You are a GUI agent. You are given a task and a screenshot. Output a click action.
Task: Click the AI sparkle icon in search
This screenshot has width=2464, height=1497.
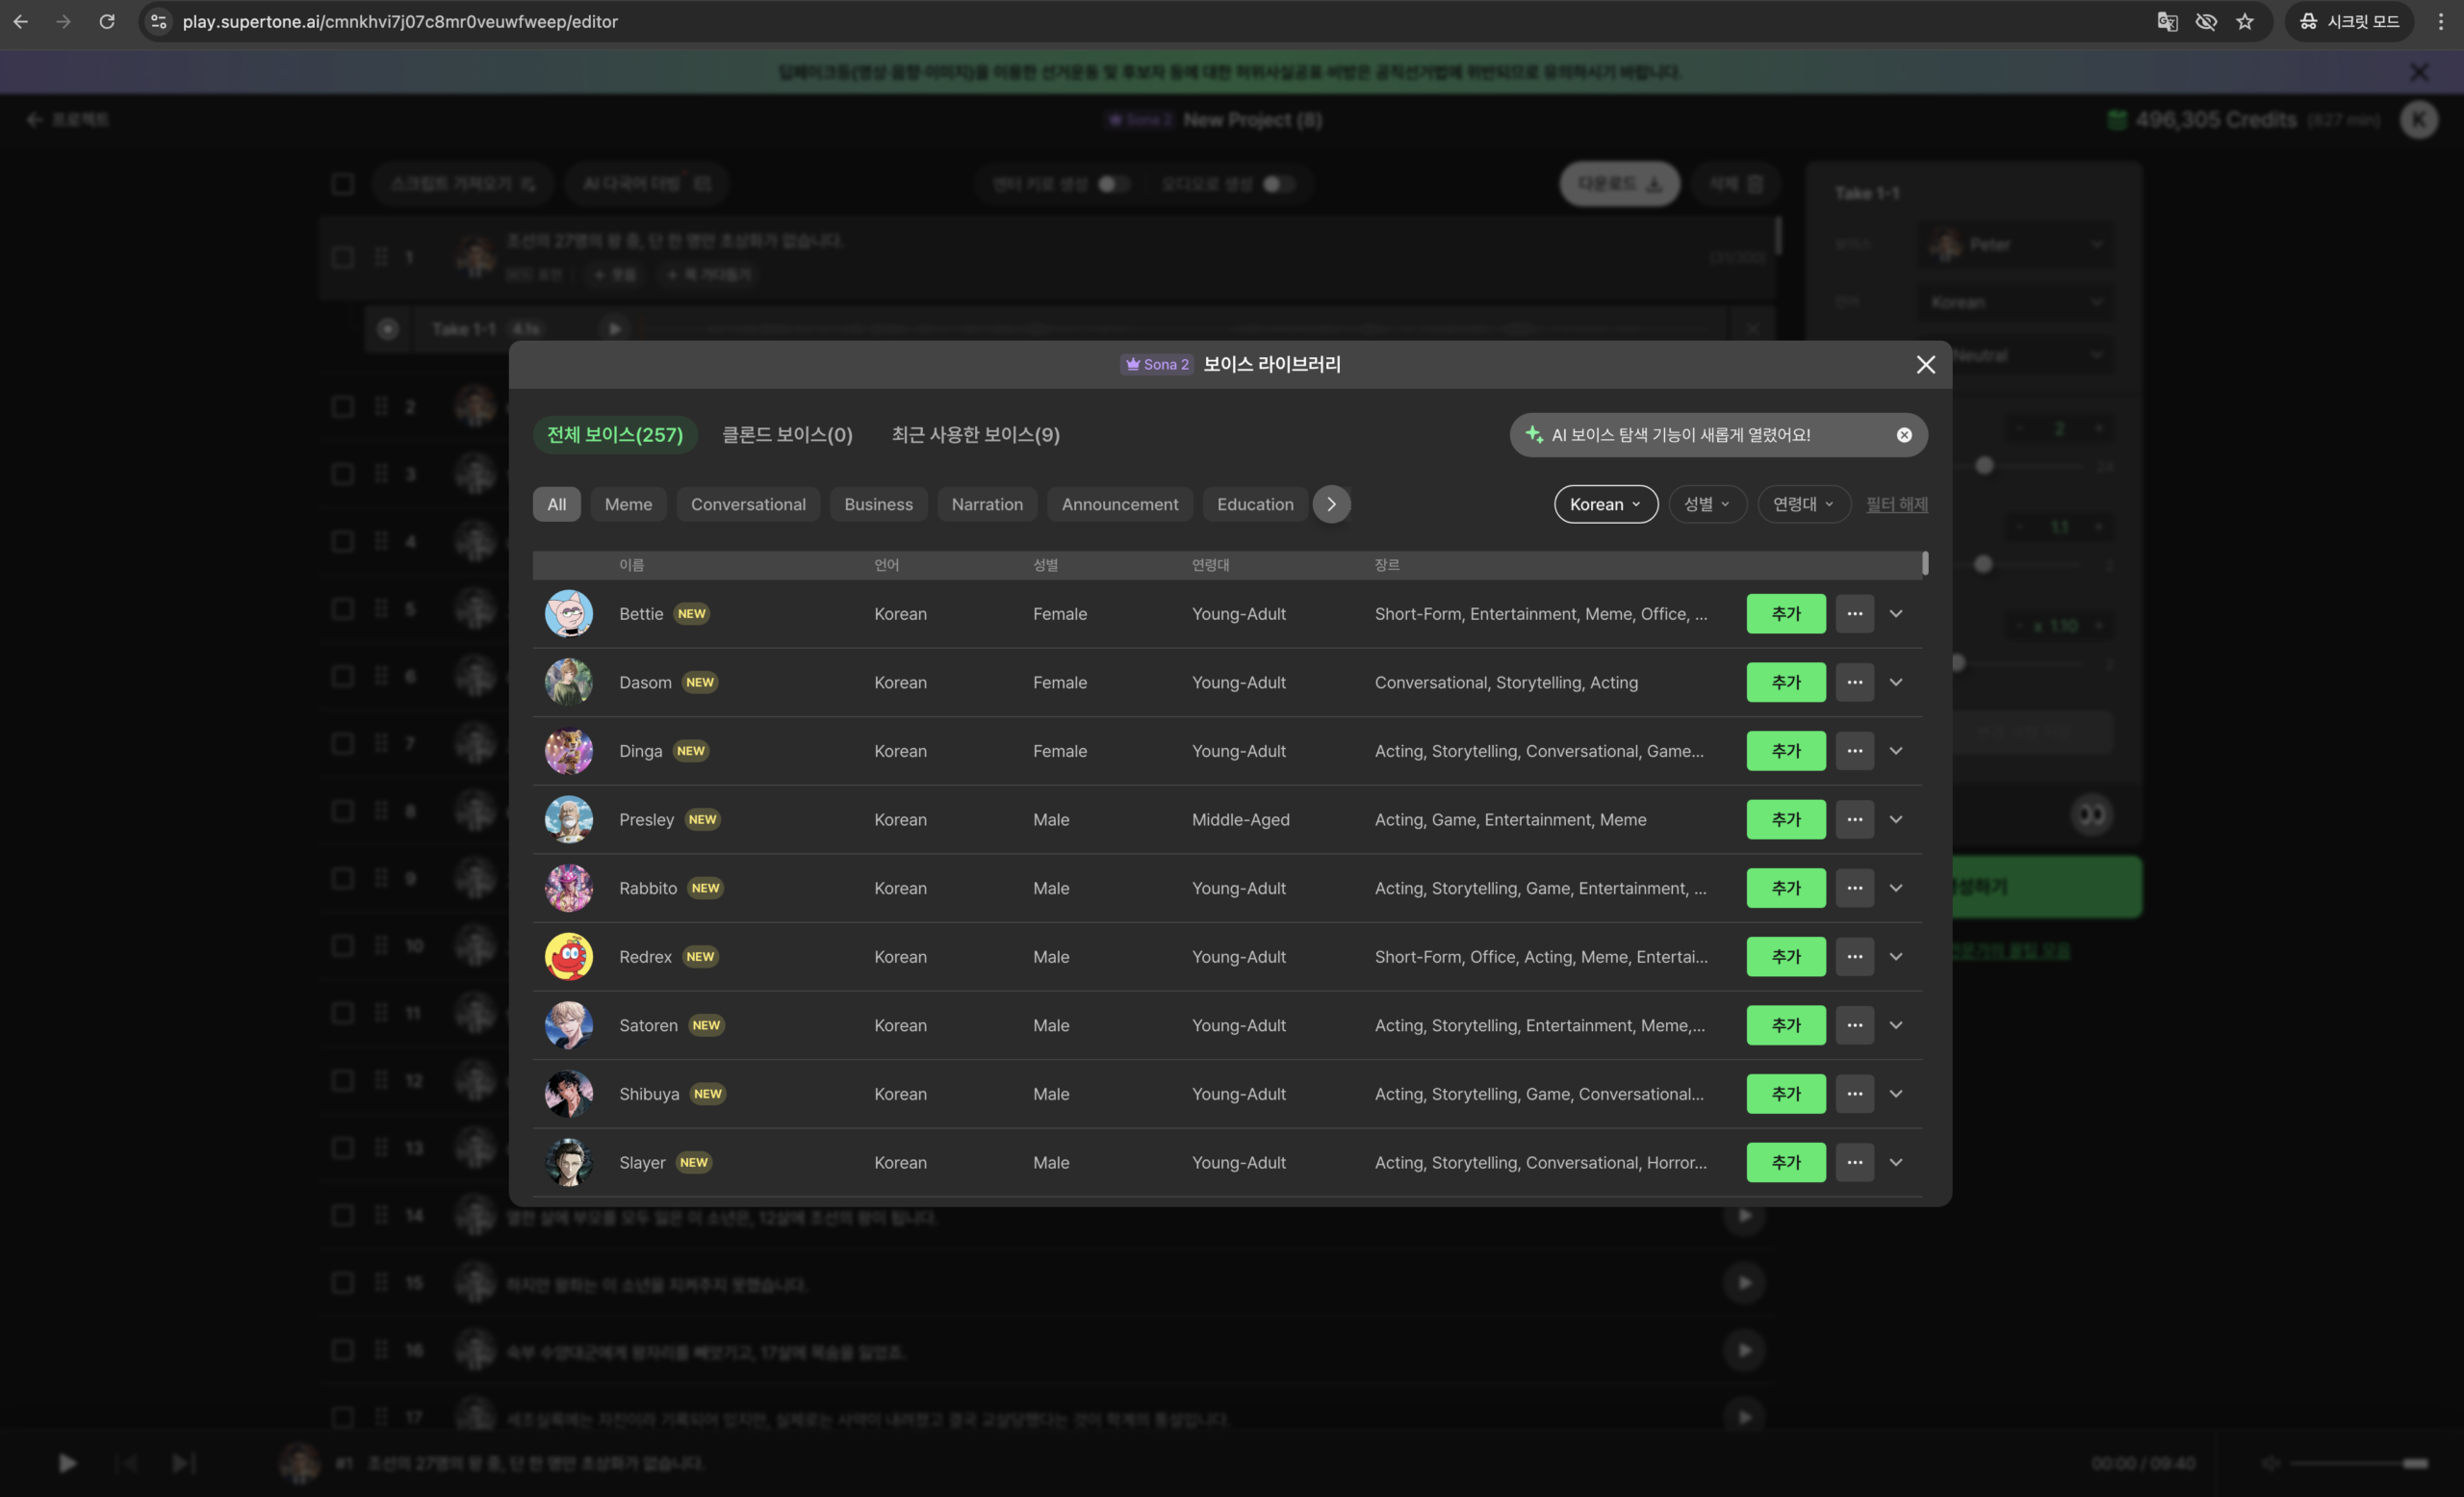1533,434
